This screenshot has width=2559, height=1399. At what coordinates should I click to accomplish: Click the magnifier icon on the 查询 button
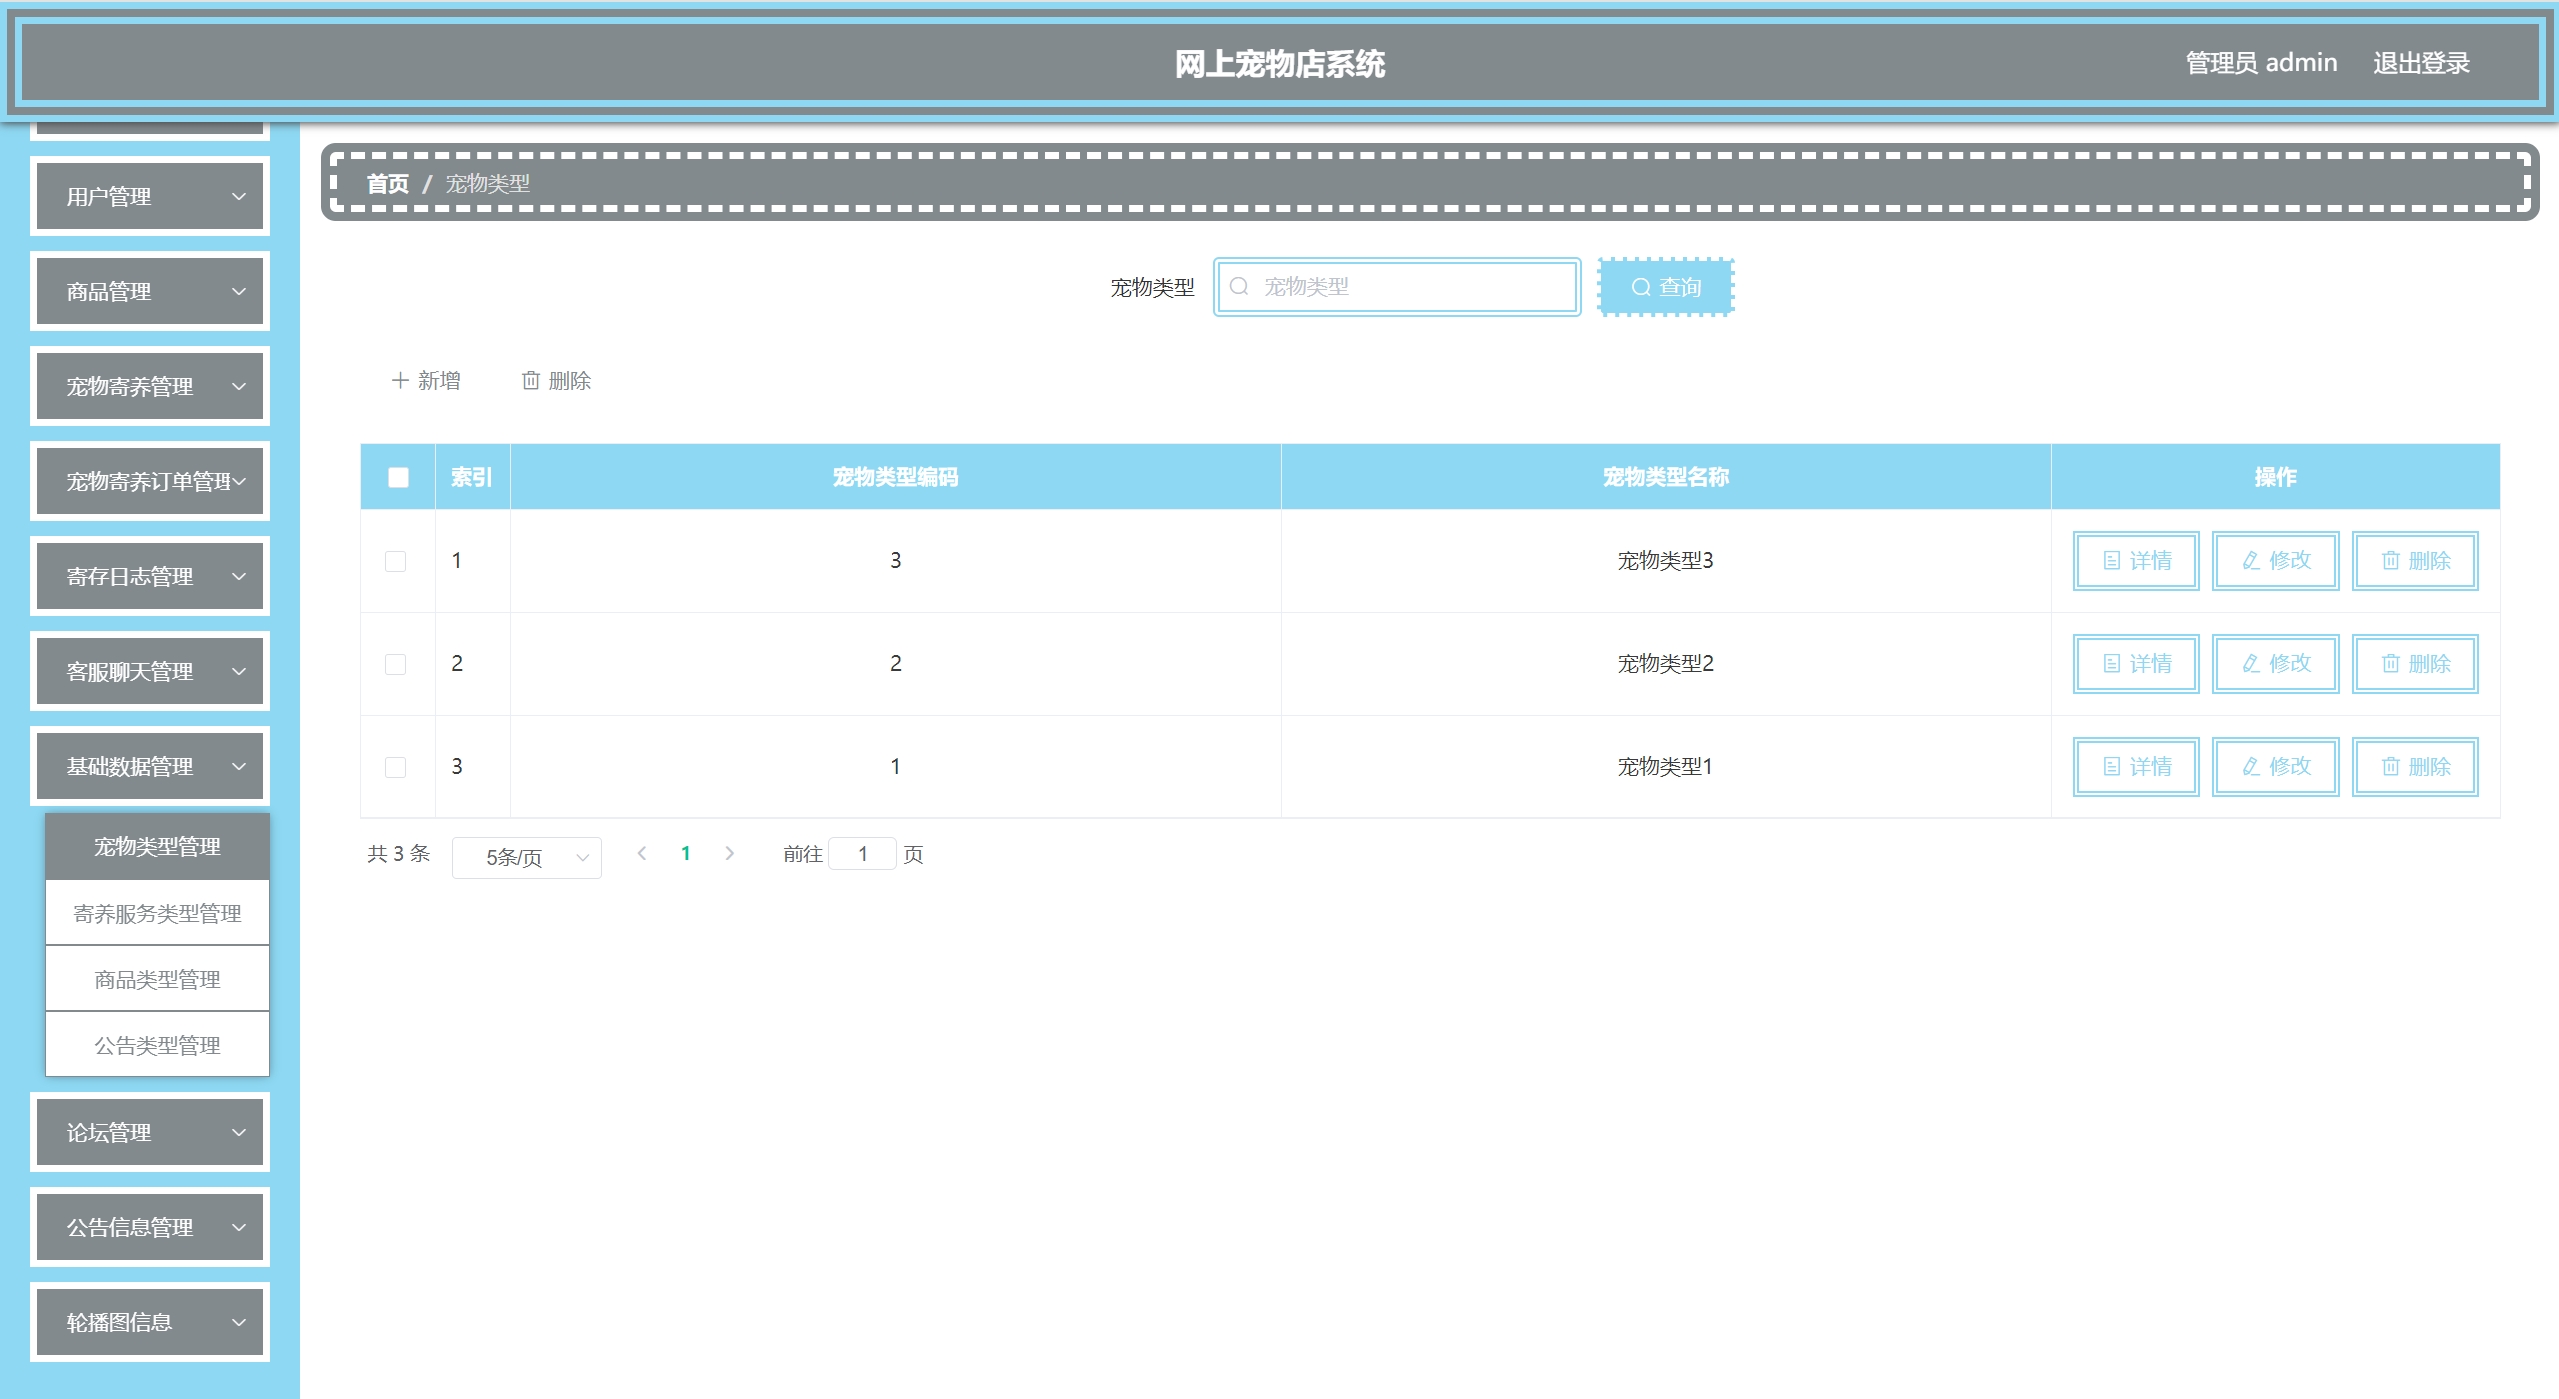[x=1640, y=287]
